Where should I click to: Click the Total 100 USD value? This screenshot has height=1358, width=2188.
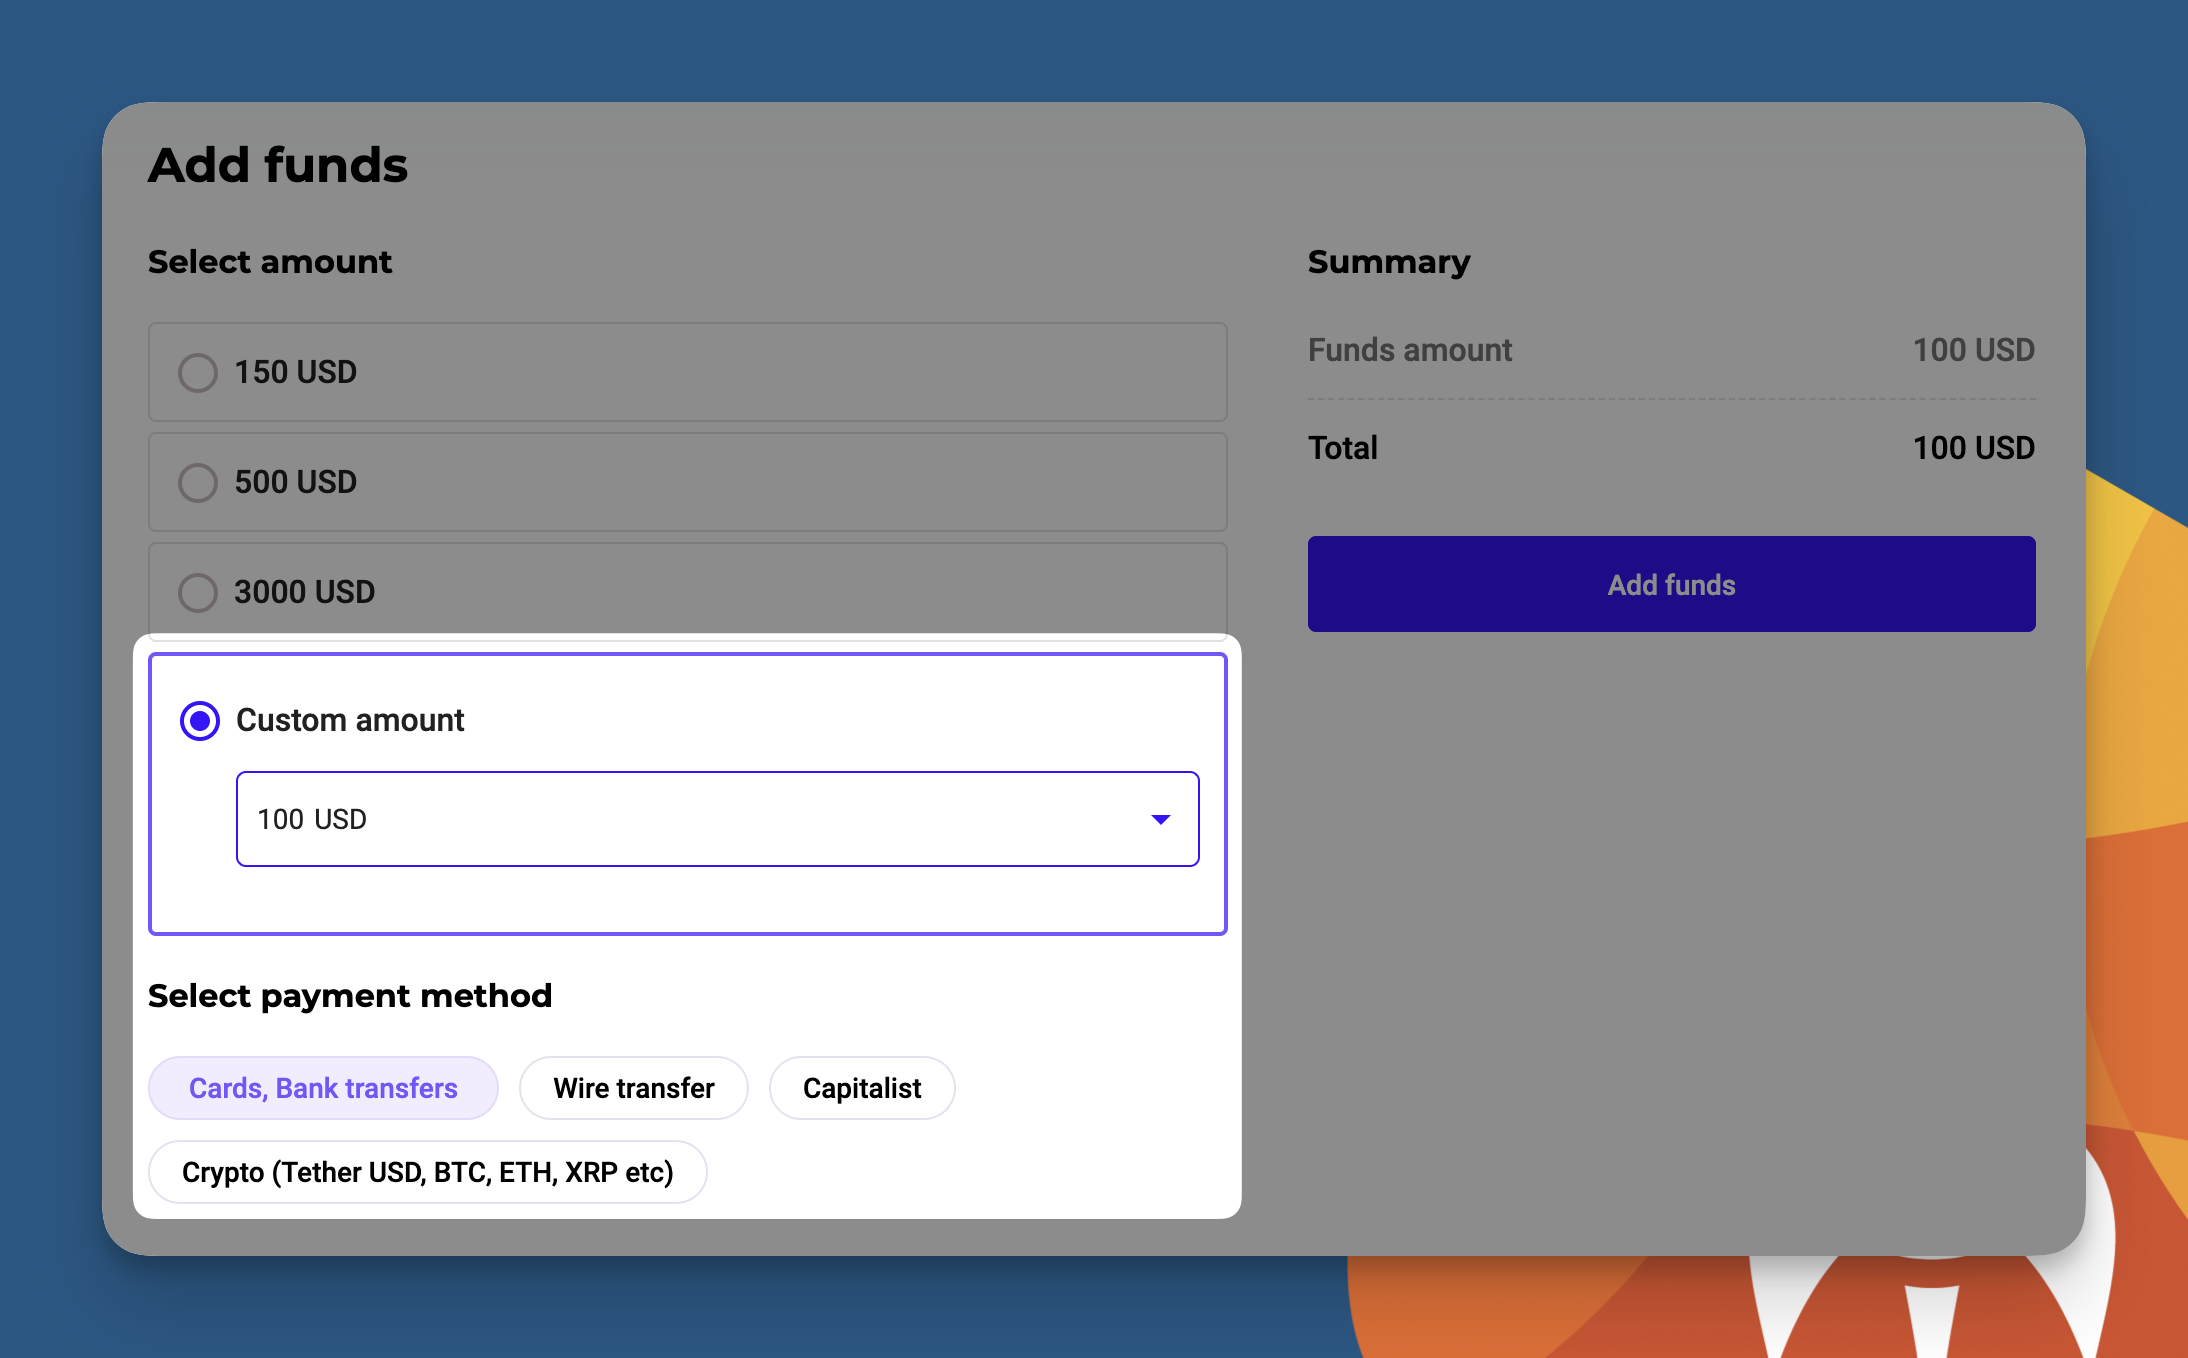click(x=1973, y=448)
